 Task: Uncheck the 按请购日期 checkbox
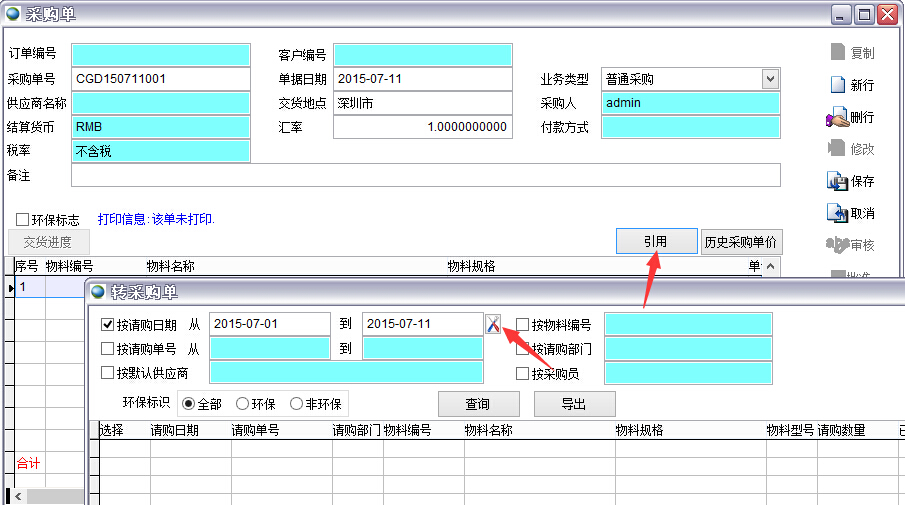click(108, 324)
